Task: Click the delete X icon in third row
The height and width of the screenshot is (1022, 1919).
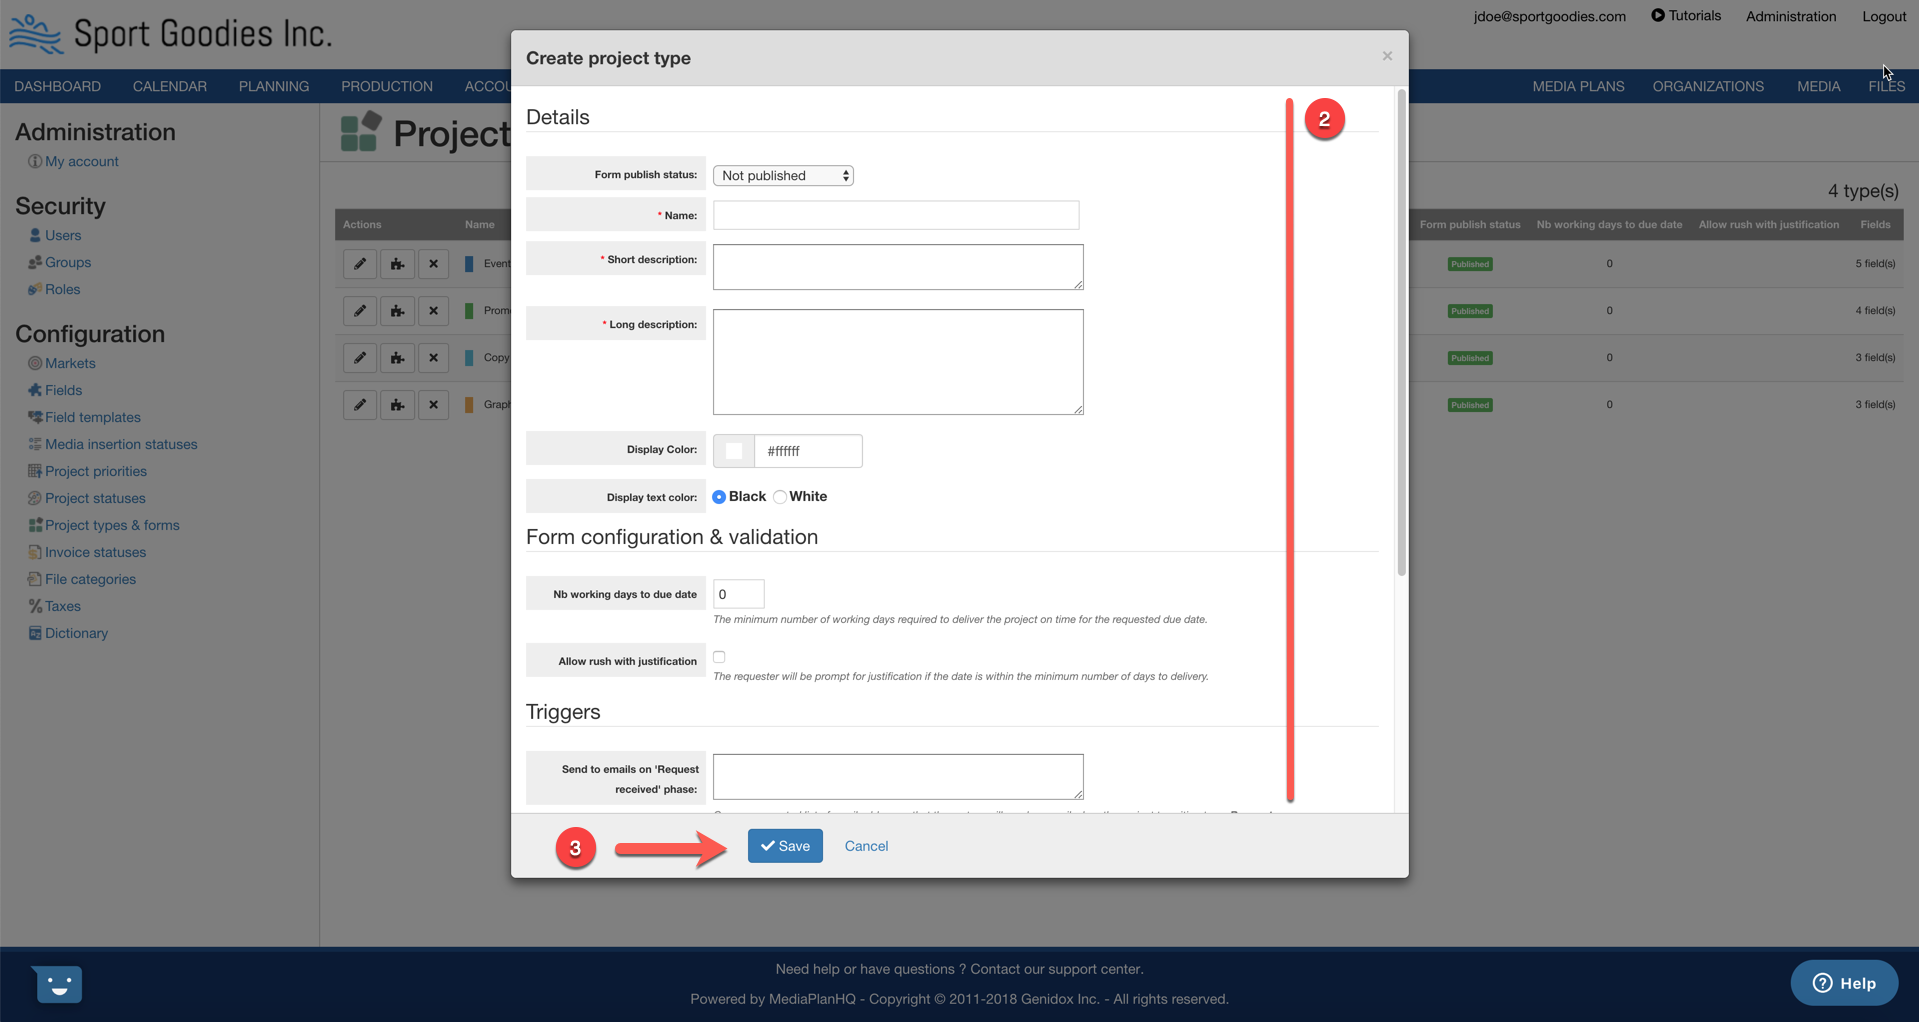Action: click(x=433, y=358)
